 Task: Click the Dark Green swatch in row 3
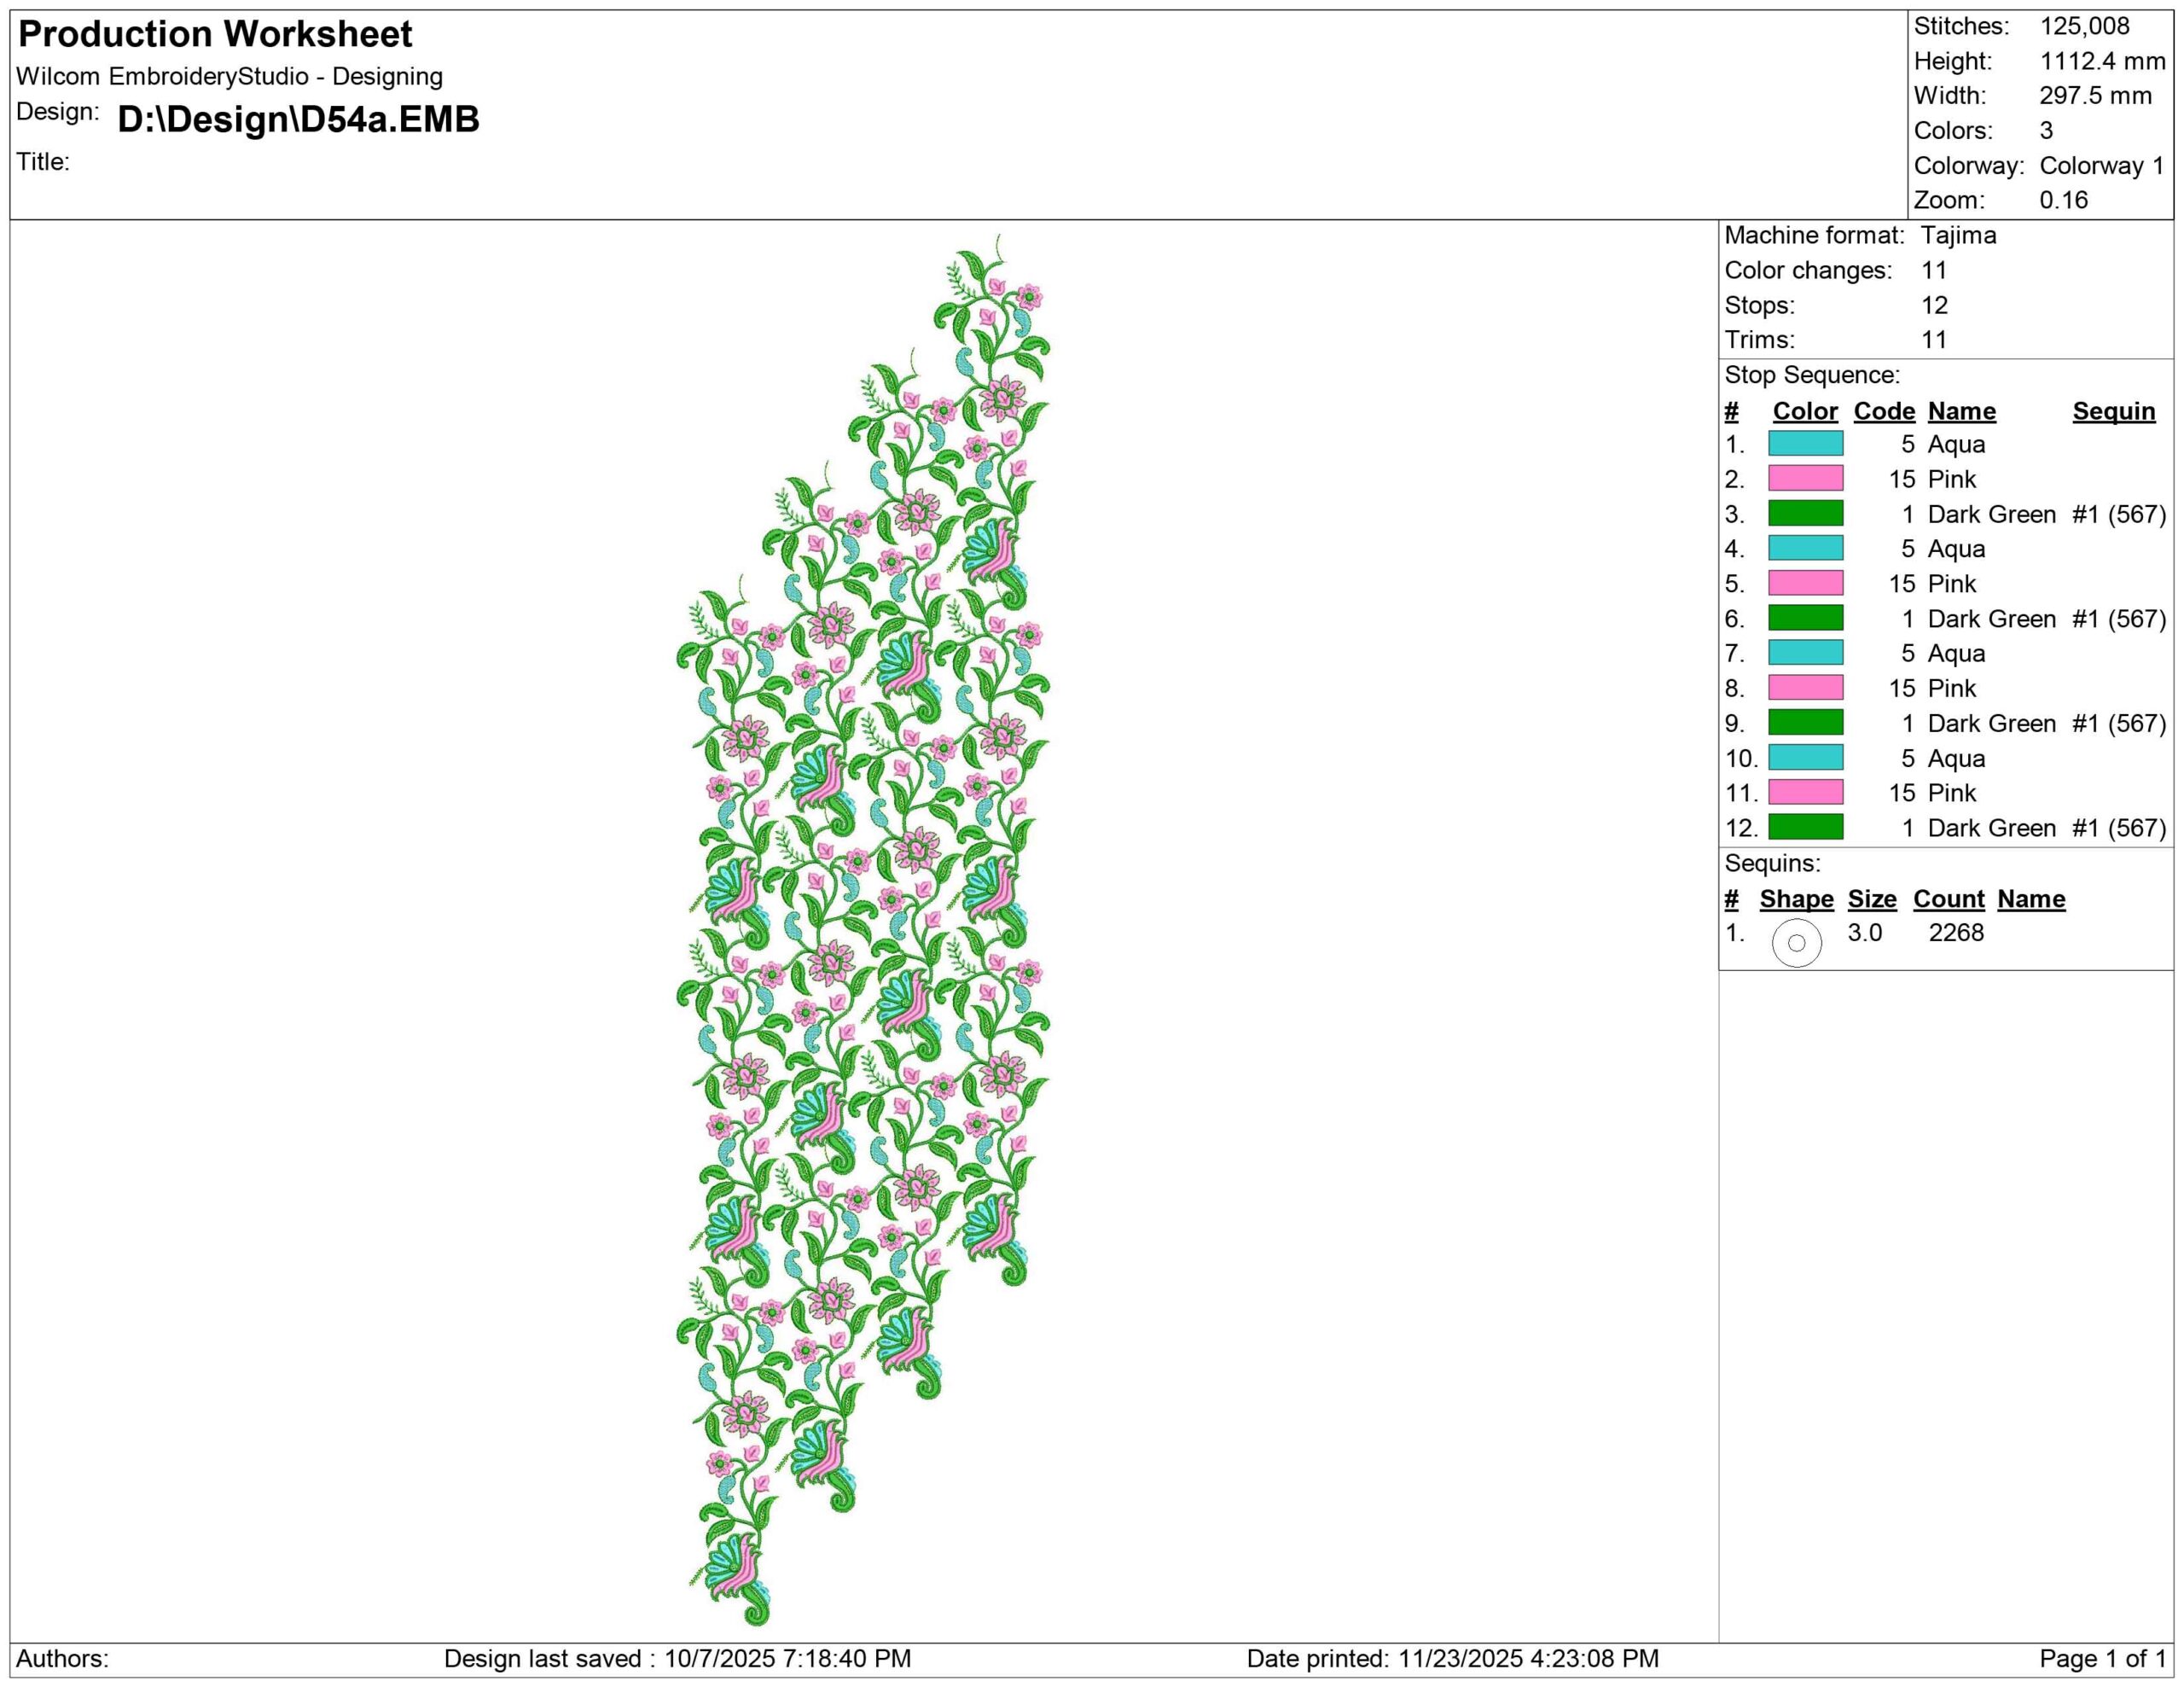click(x=1805, y=513)
